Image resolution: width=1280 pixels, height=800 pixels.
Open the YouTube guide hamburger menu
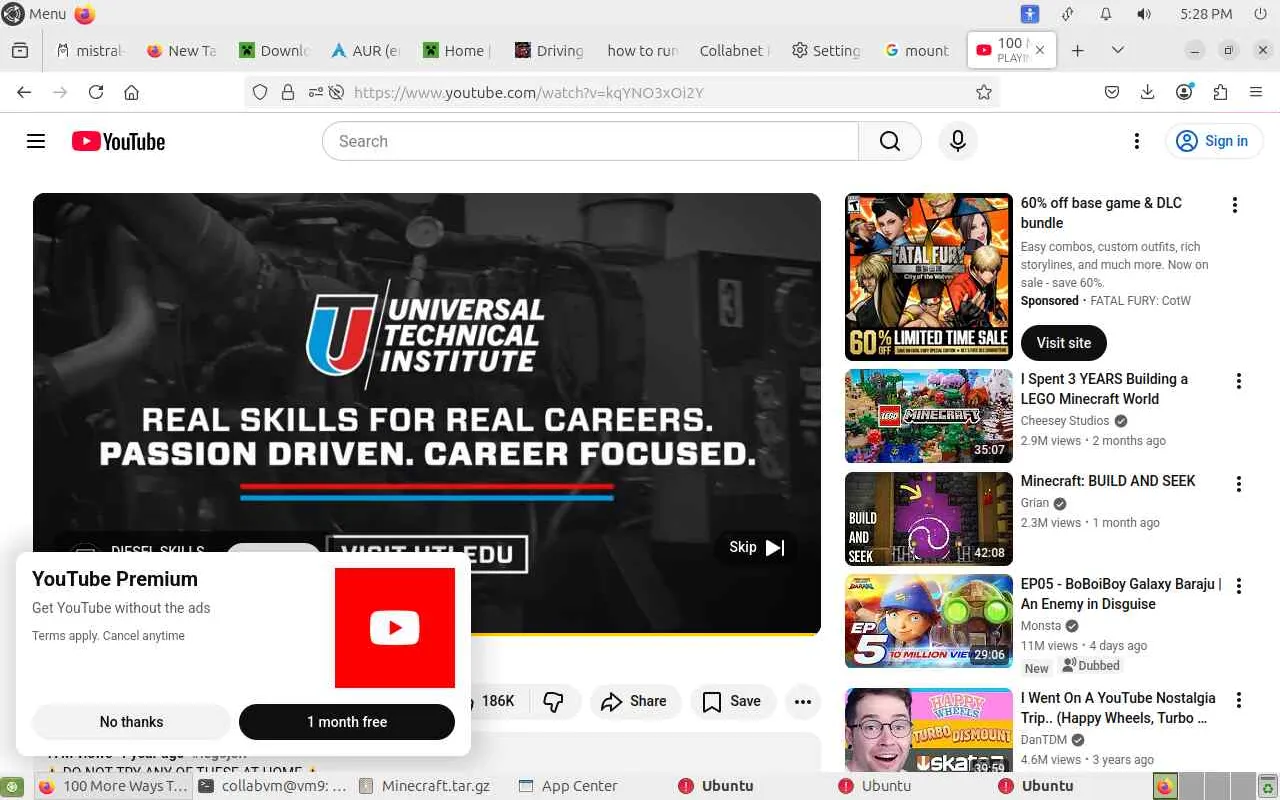[36, 141]
